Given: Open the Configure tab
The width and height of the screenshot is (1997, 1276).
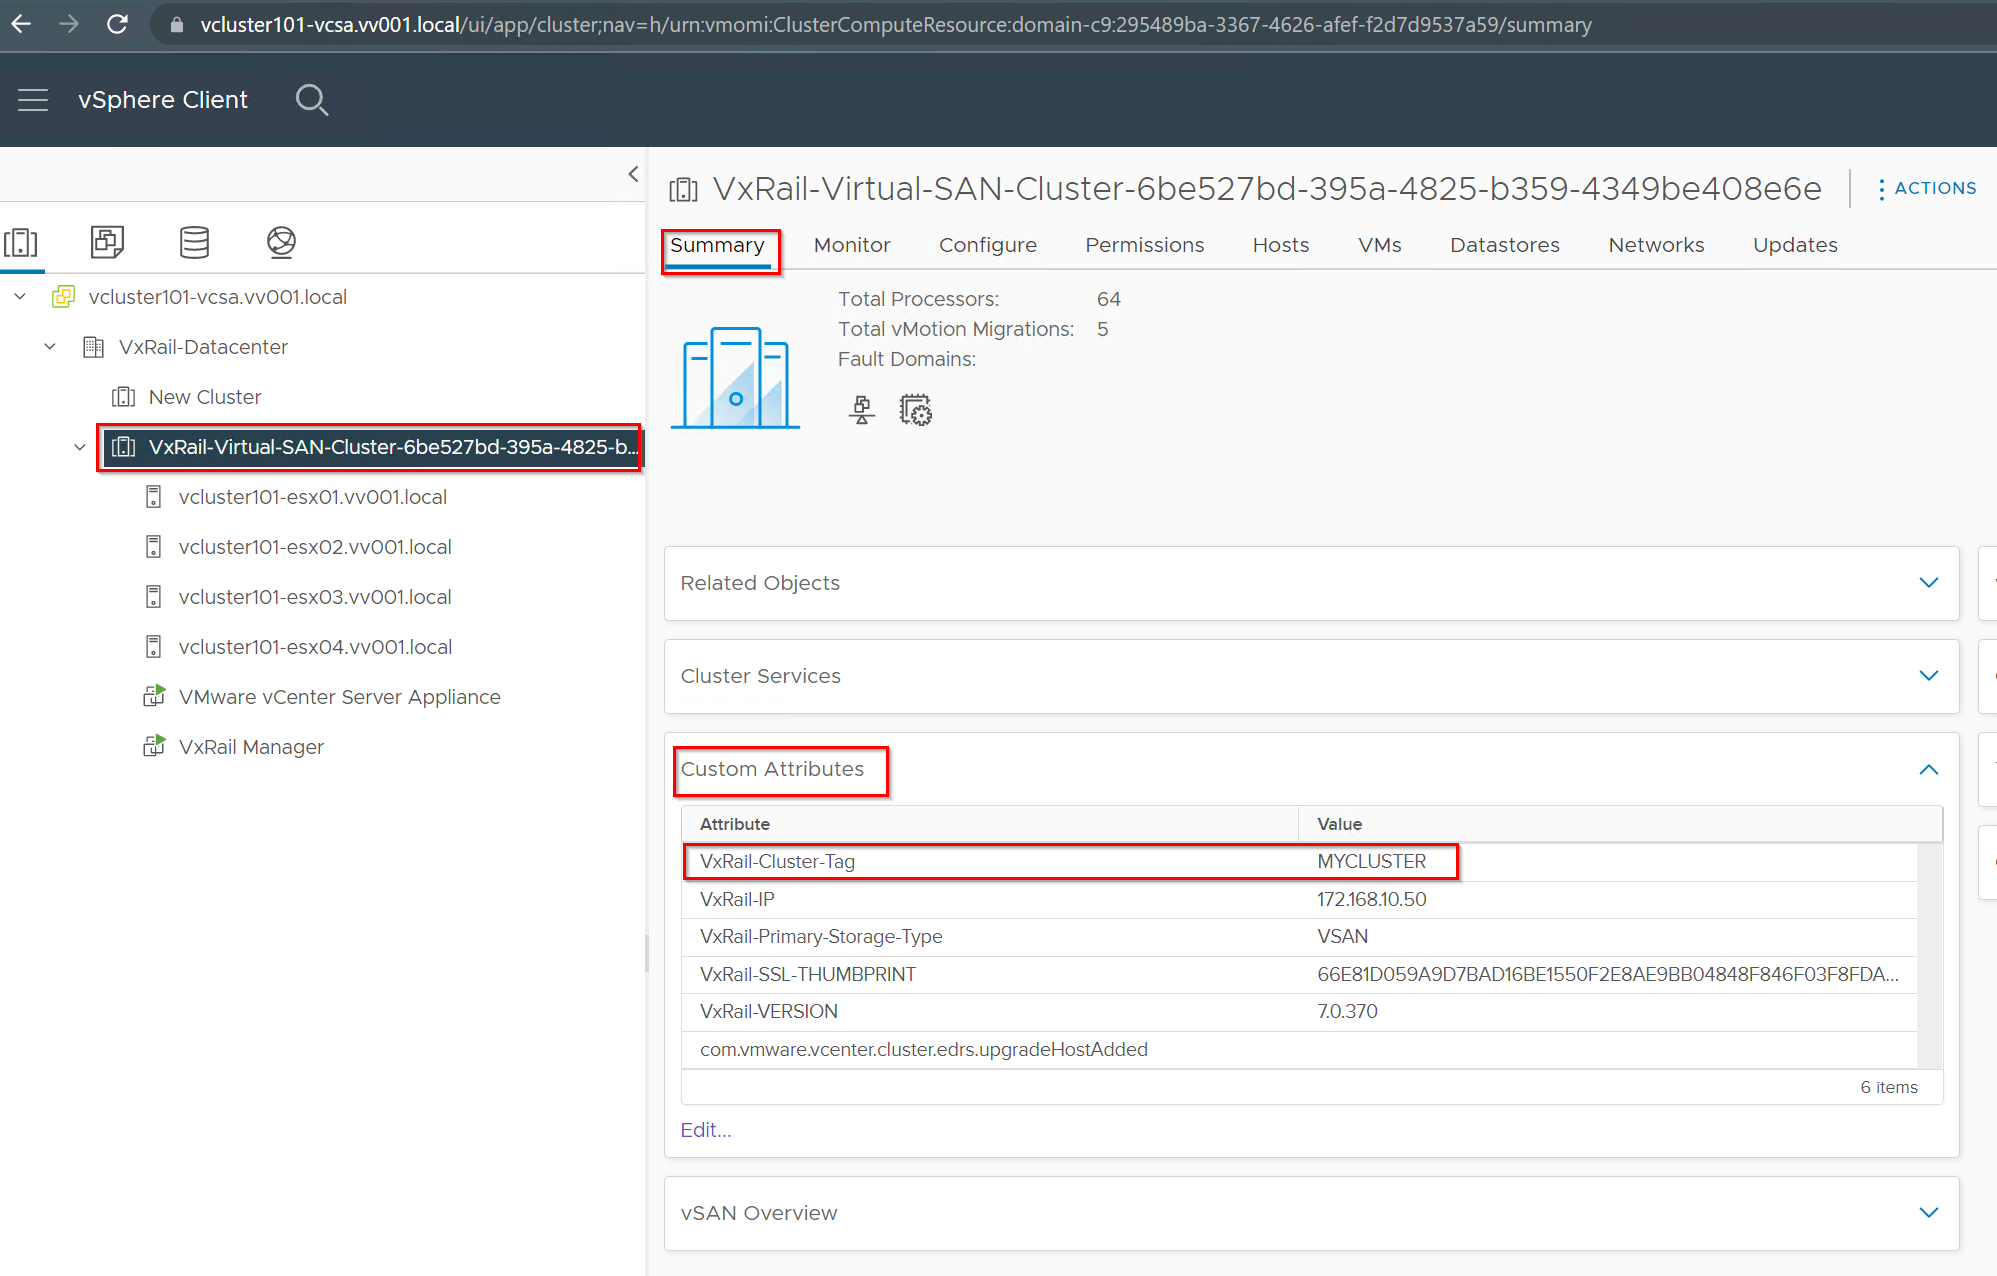Looking at the screenshot, I should [x=987, y=245].
